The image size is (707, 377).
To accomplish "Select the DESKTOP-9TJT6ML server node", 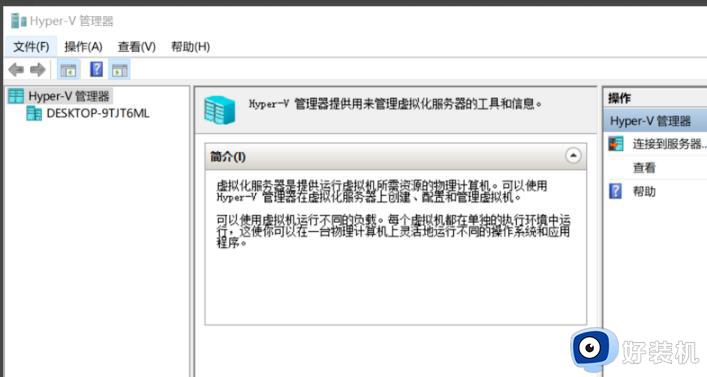I will (x=97, y=113).
